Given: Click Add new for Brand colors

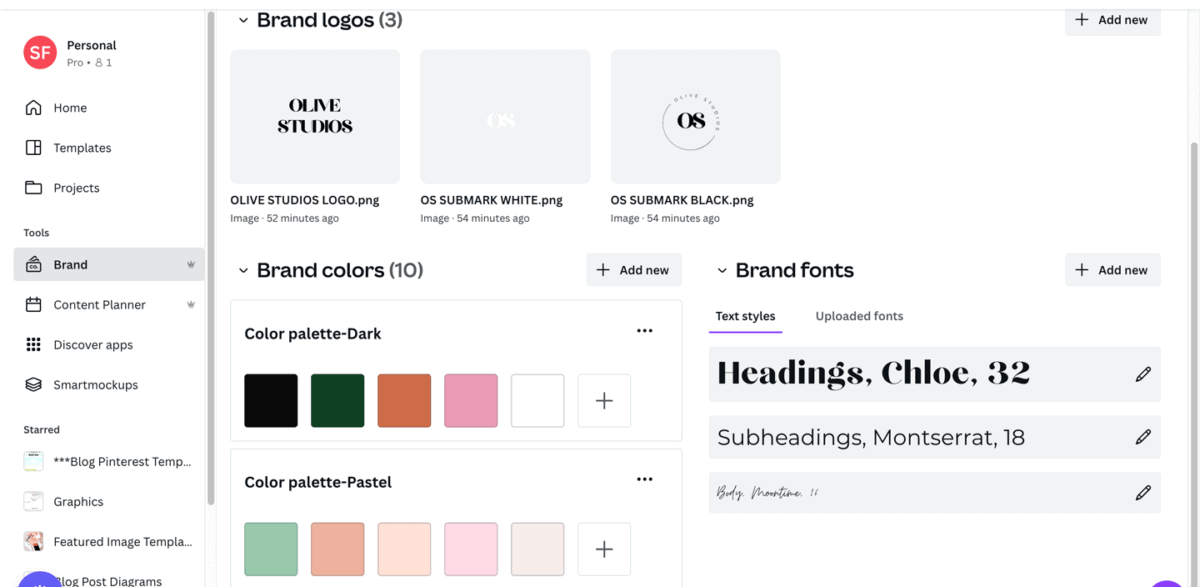Looking at the screenshot, I should 633,270.
